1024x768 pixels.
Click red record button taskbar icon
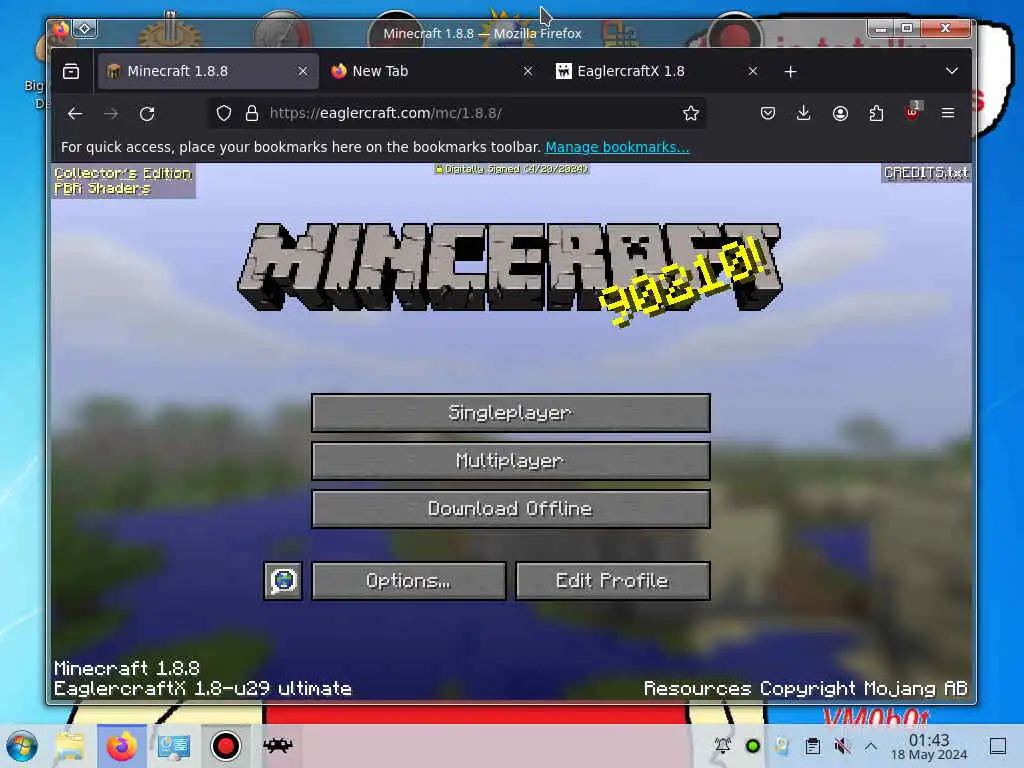point(225,746)
